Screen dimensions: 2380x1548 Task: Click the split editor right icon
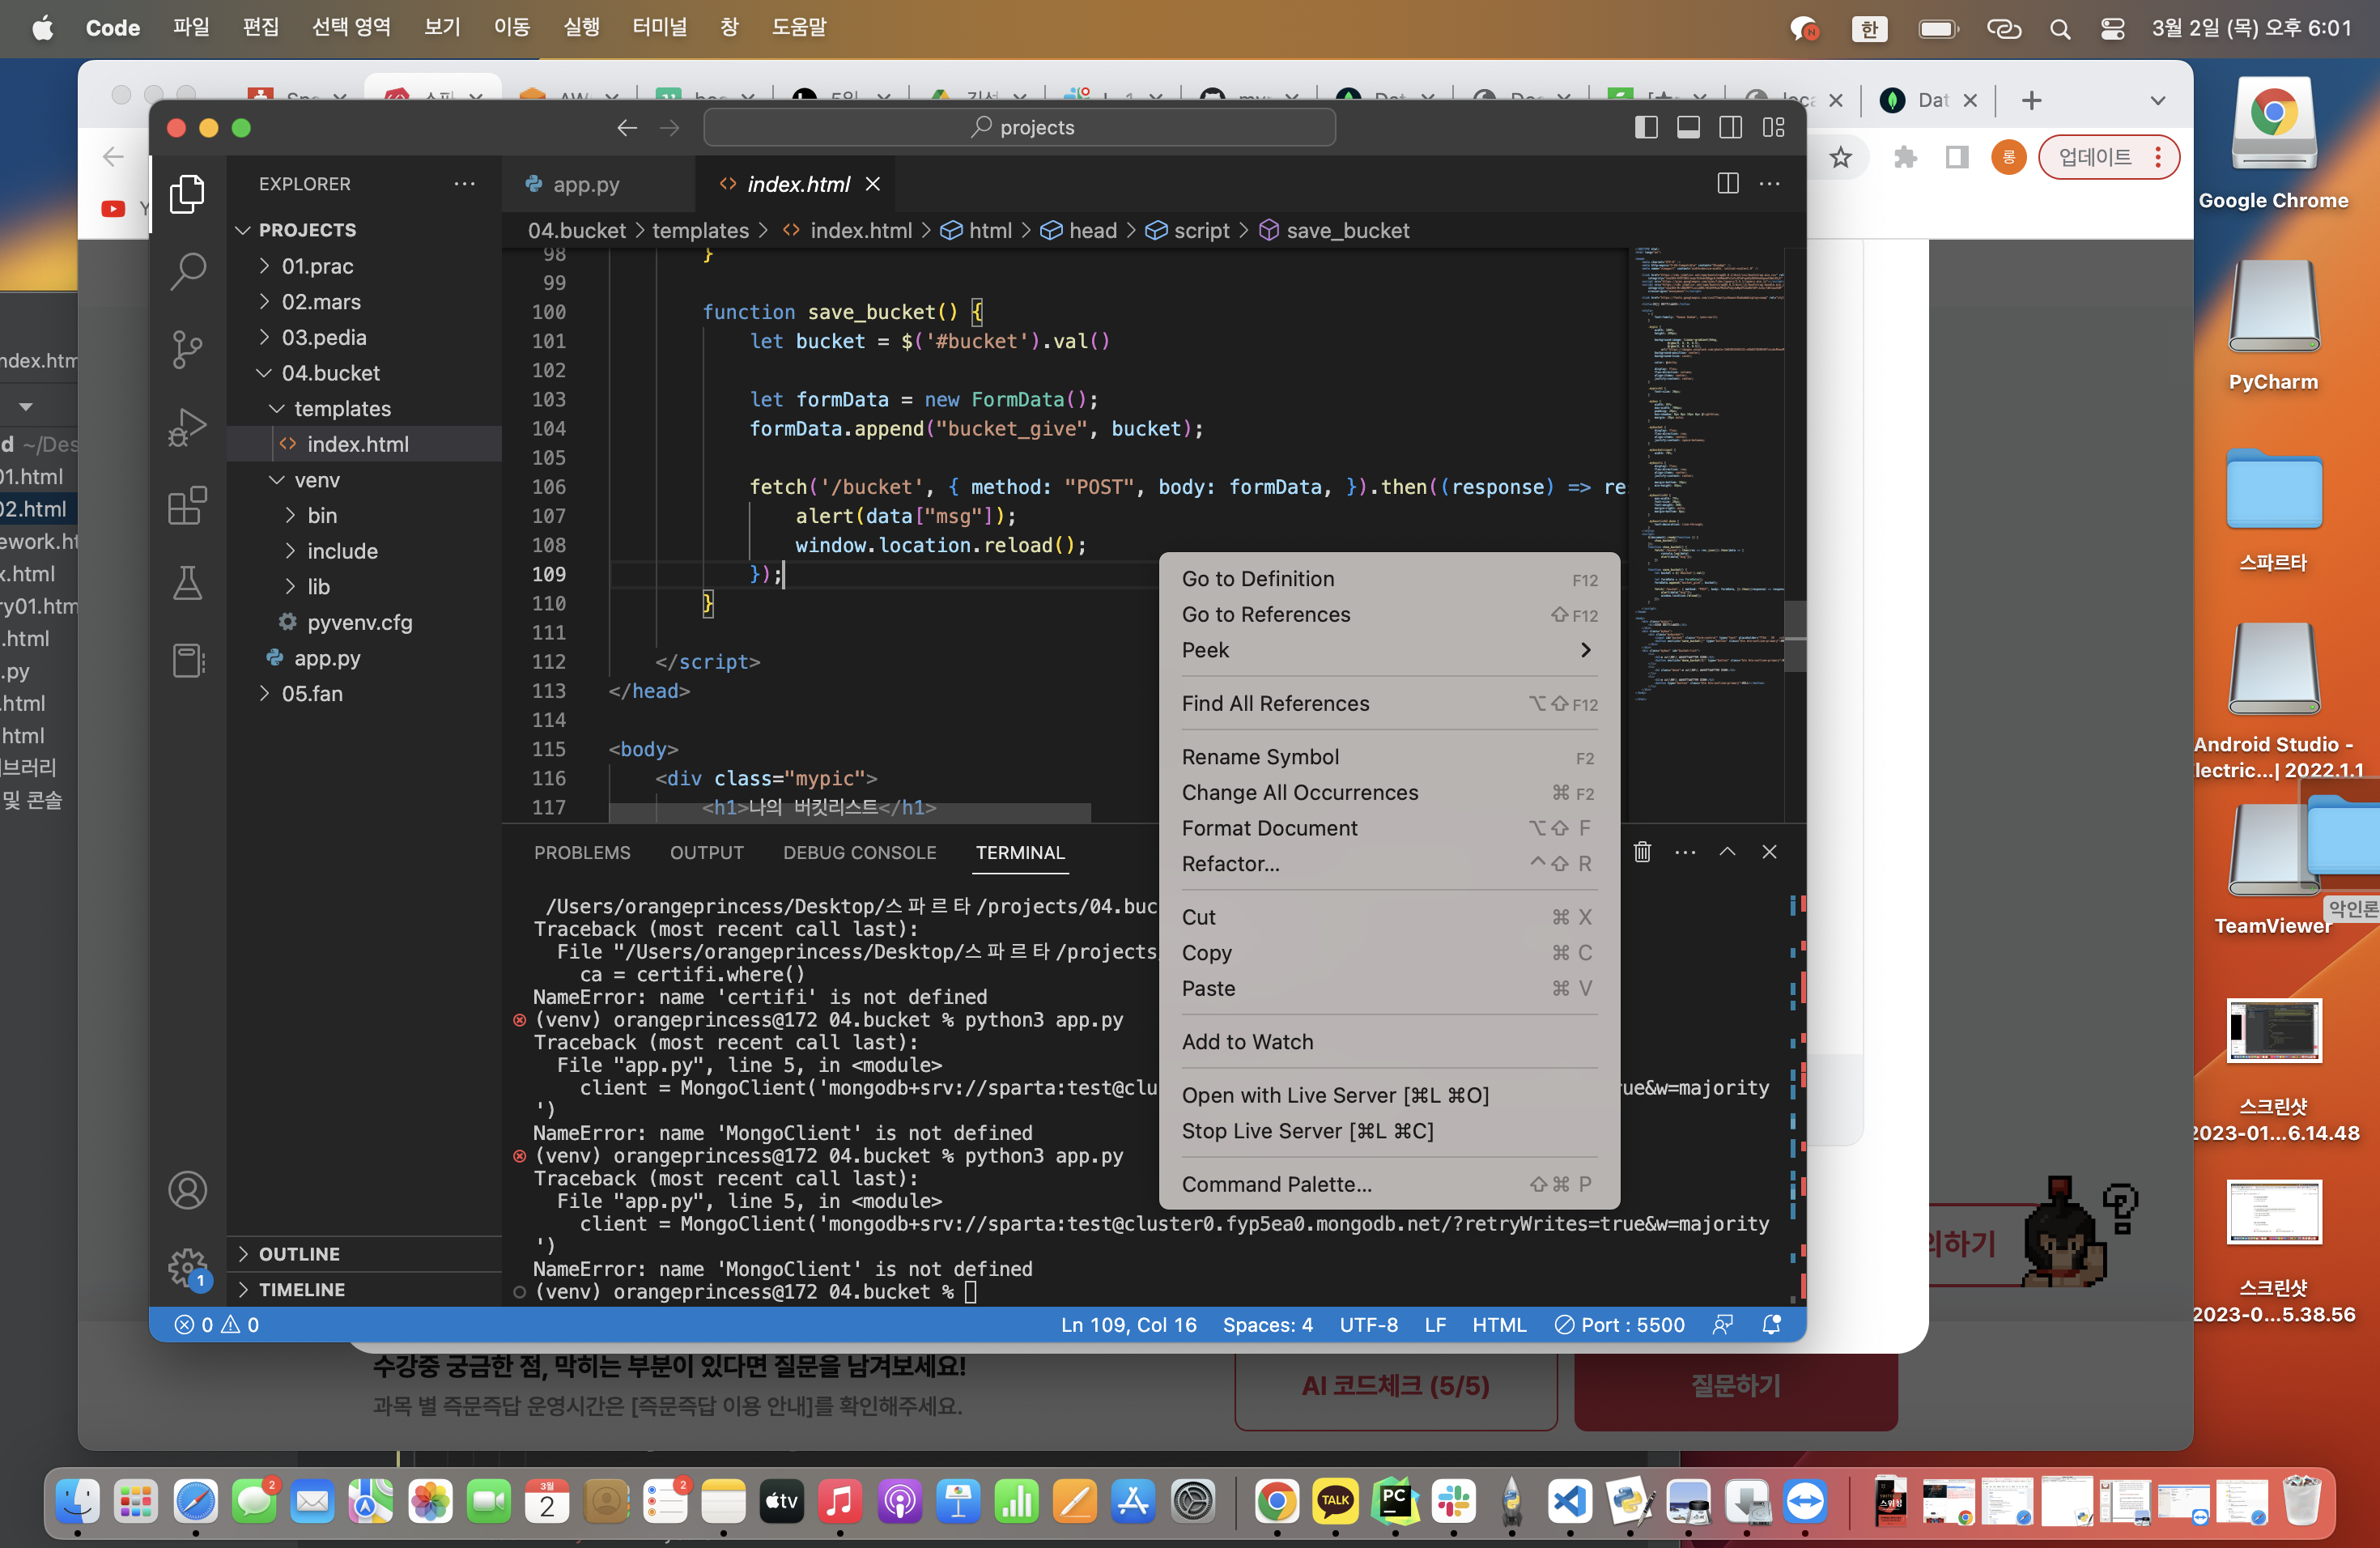1727,183
